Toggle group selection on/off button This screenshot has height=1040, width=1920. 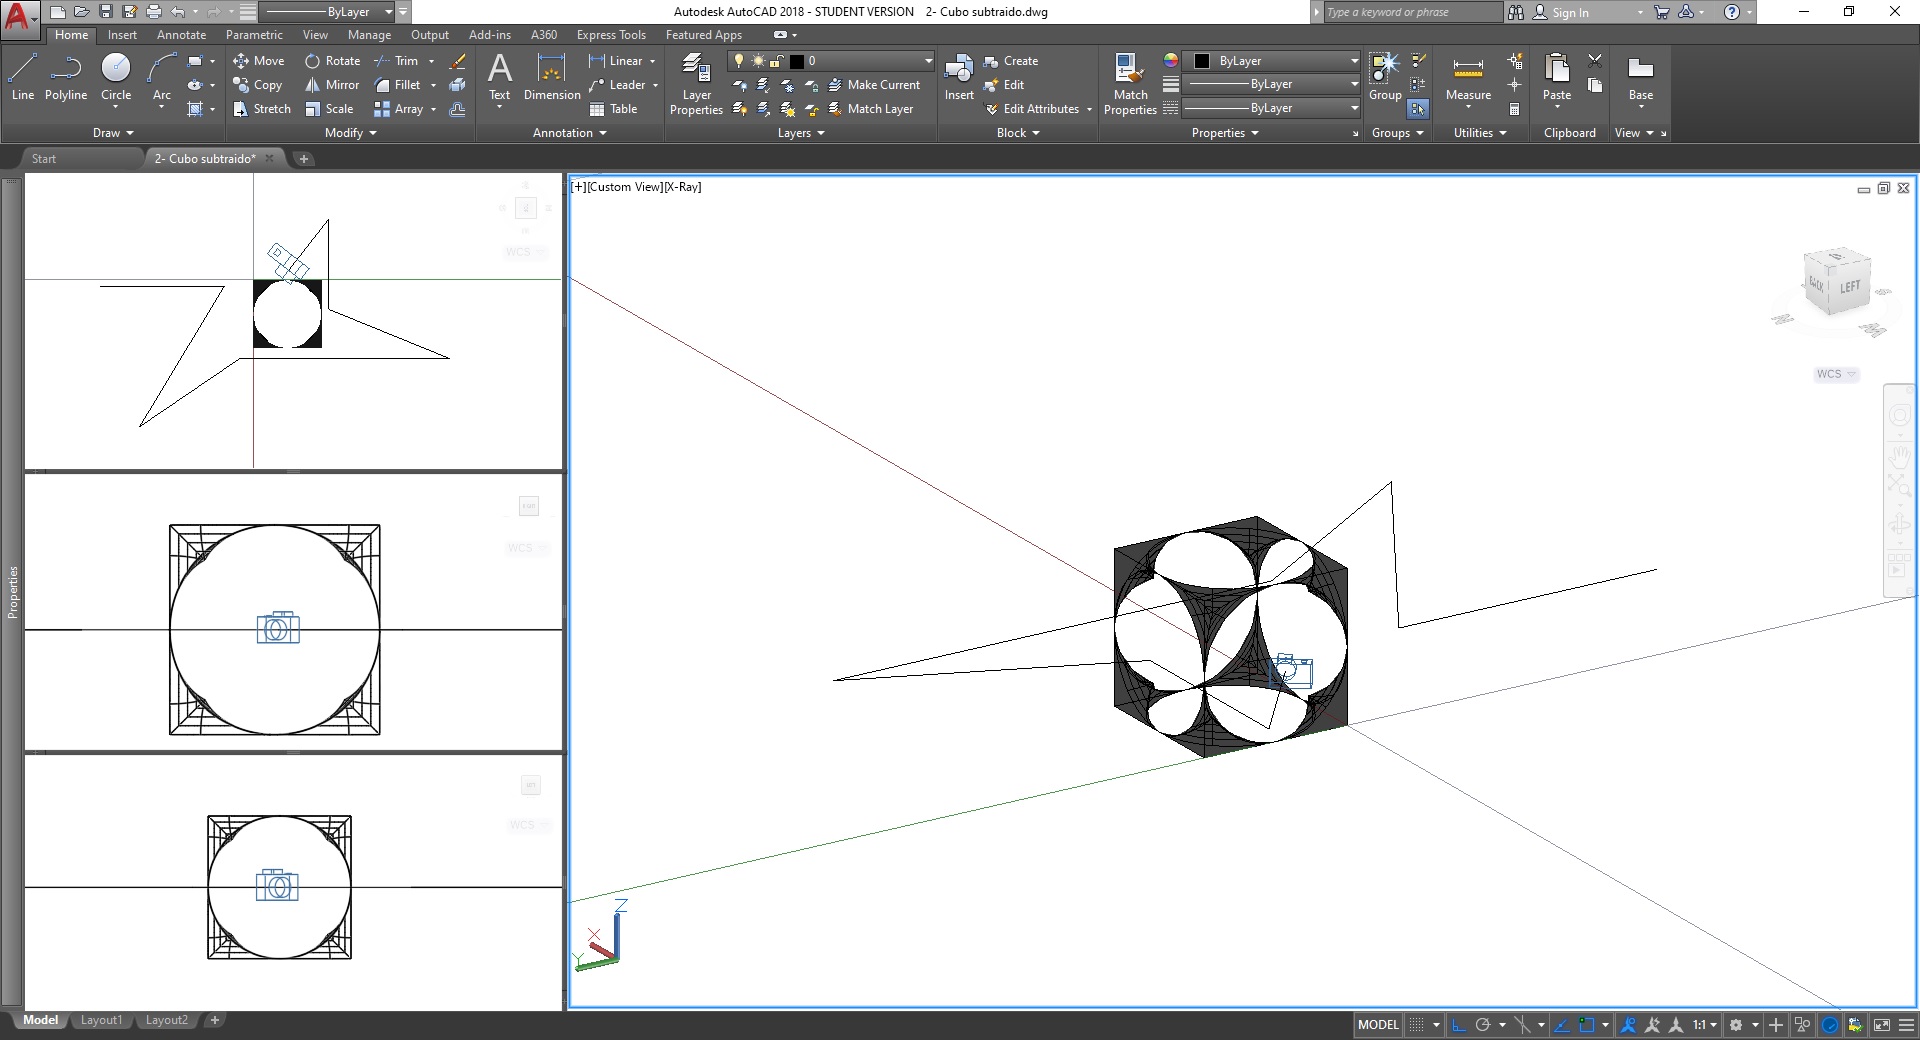(x=1418, y=109)
